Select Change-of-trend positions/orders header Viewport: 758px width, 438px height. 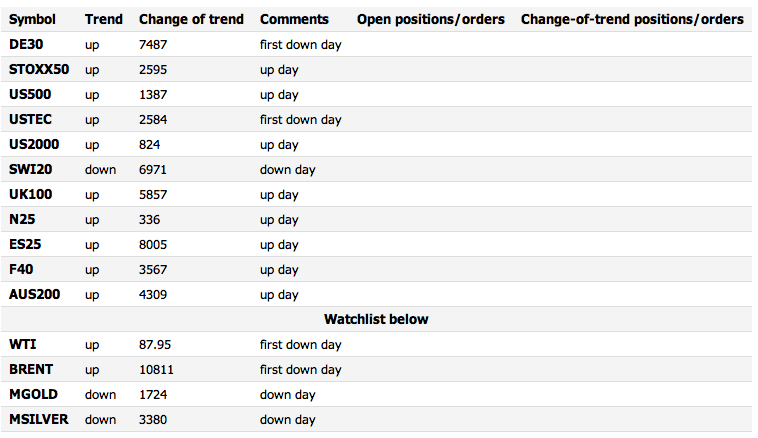tap(632, 19)
